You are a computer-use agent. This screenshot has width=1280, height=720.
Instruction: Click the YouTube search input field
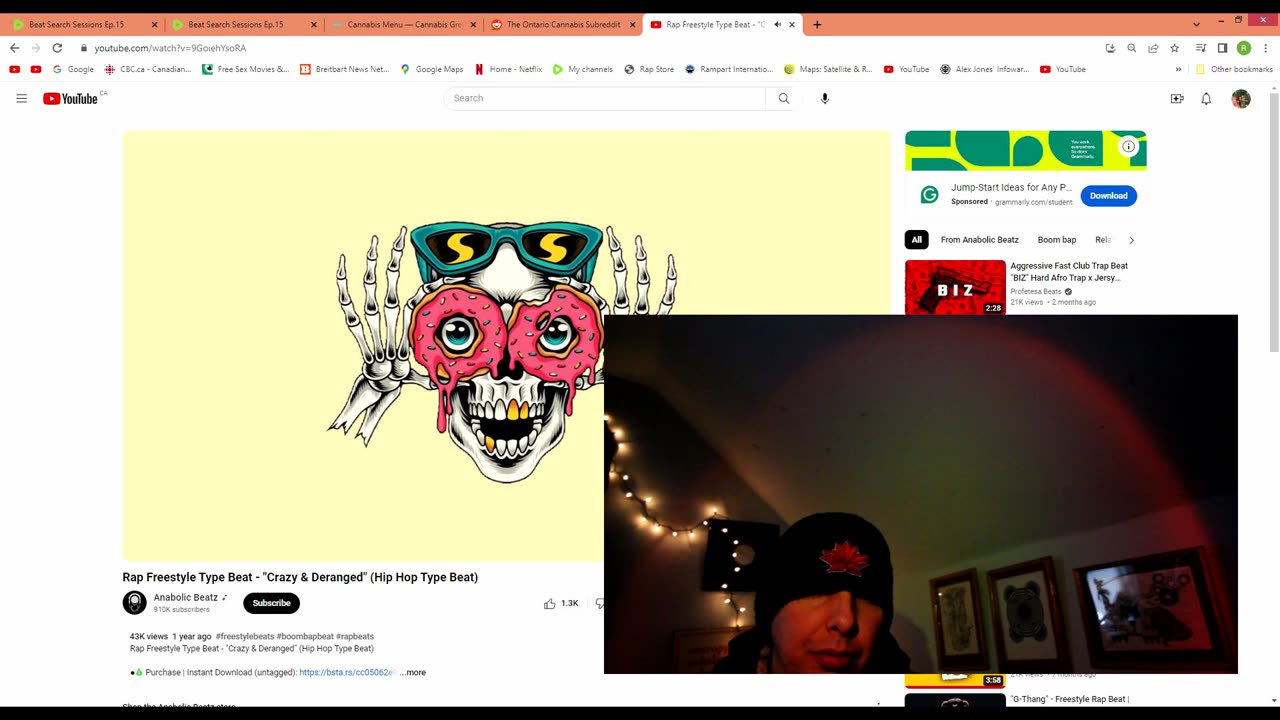point(605,98)
